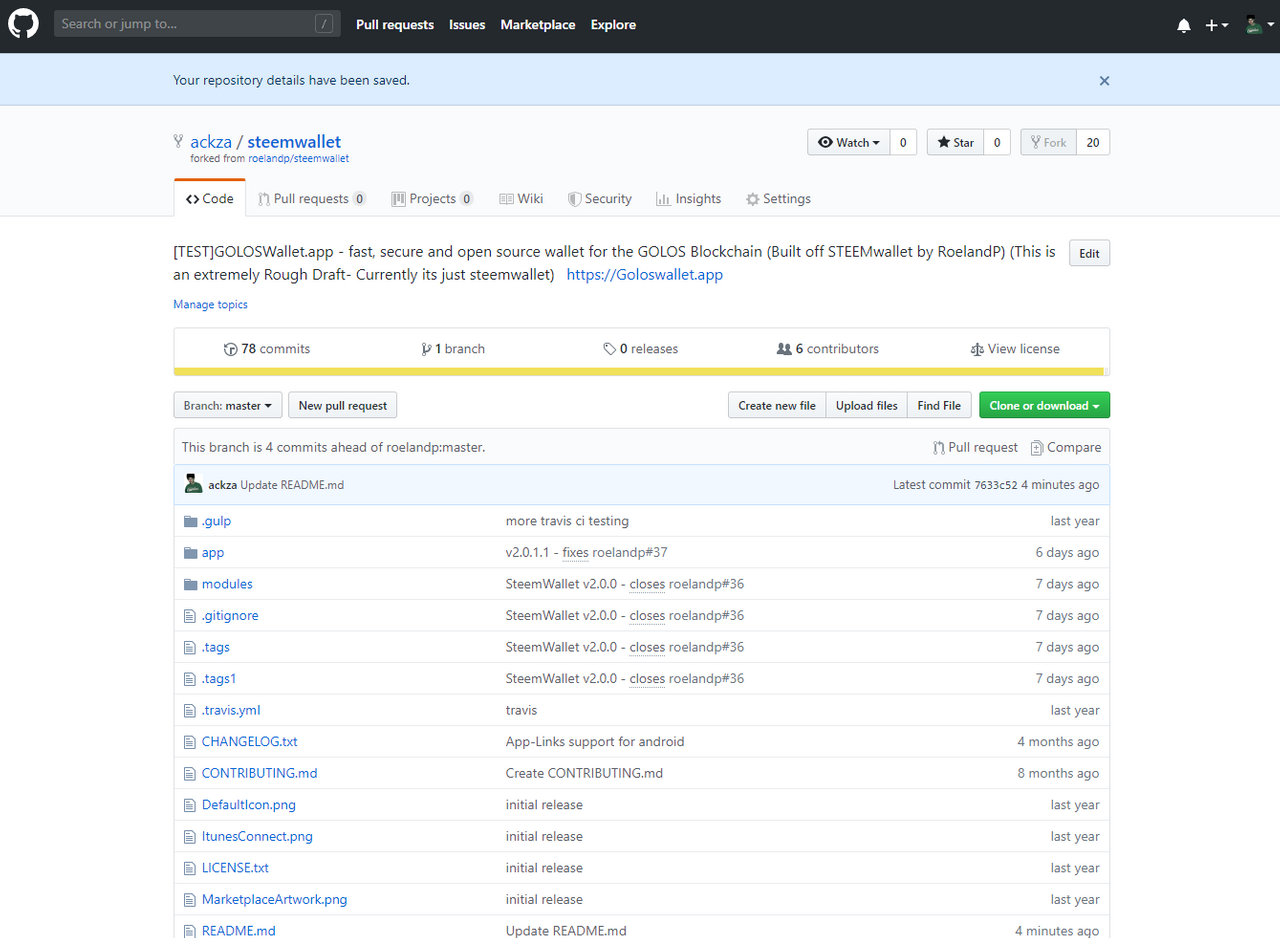View the 78 commits history
This screenshot has width=1280, height=938.
point(267,349)
